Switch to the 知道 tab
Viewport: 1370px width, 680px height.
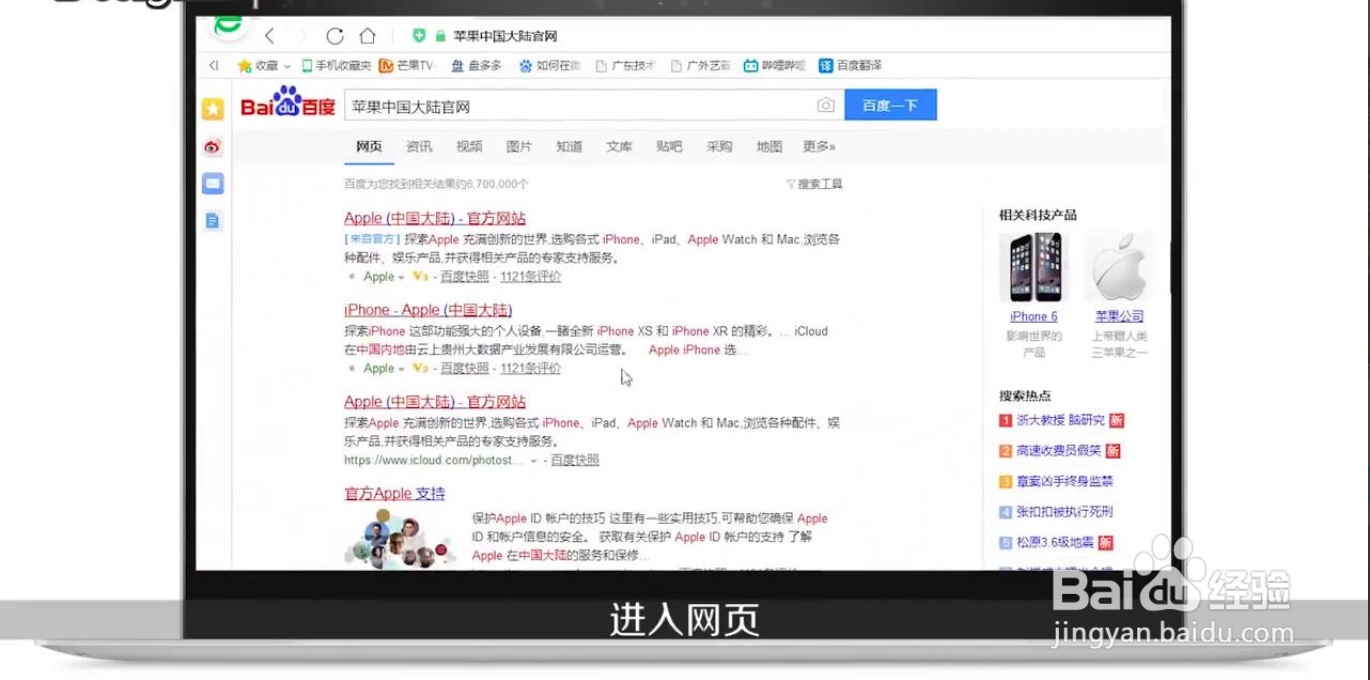pos(569,147)
